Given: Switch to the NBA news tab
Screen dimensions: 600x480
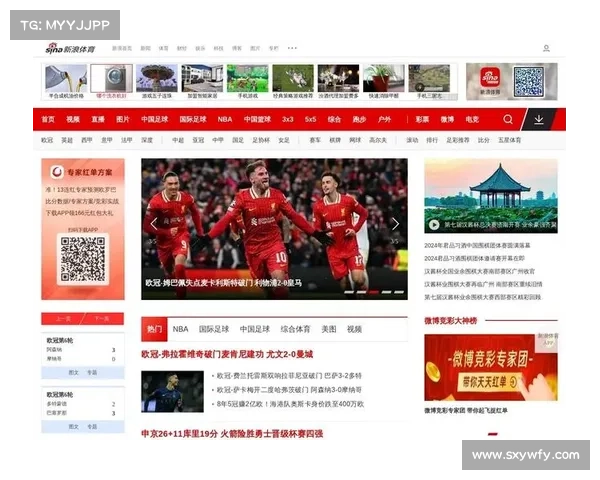Looking at the screenshot, I should coord(180,329).
